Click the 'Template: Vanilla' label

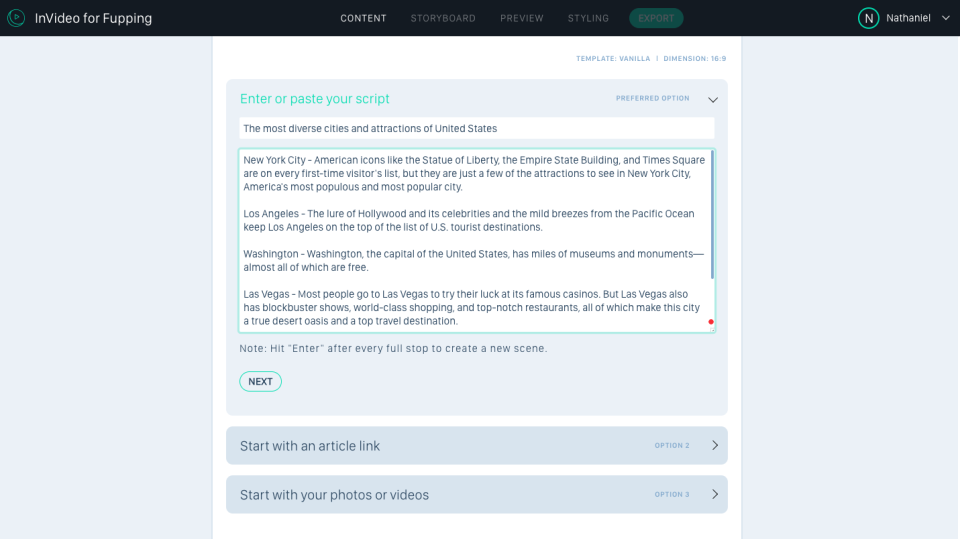pos(612,59)
